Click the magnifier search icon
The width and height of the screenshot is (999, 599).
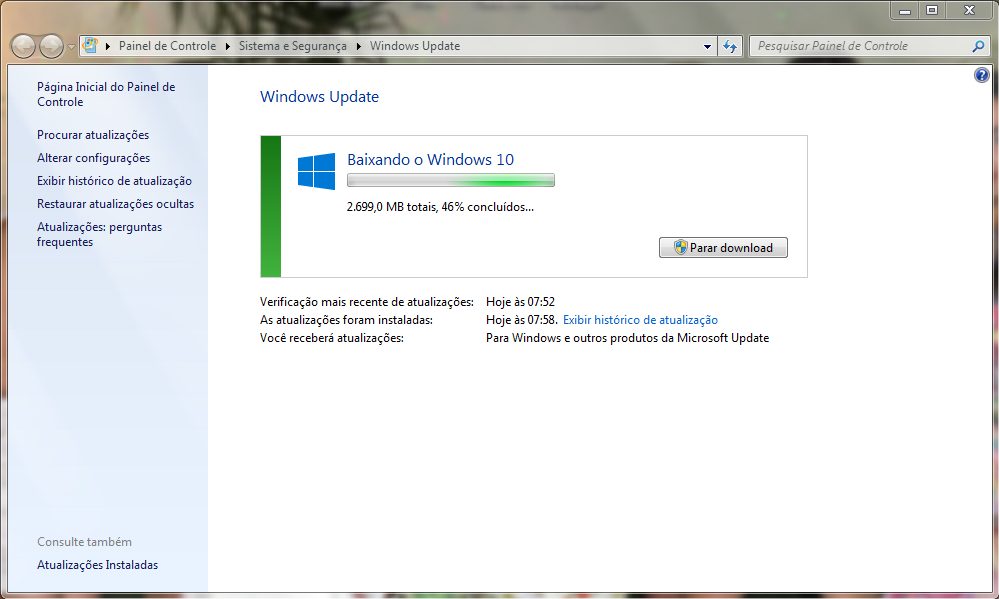[979, 46]
